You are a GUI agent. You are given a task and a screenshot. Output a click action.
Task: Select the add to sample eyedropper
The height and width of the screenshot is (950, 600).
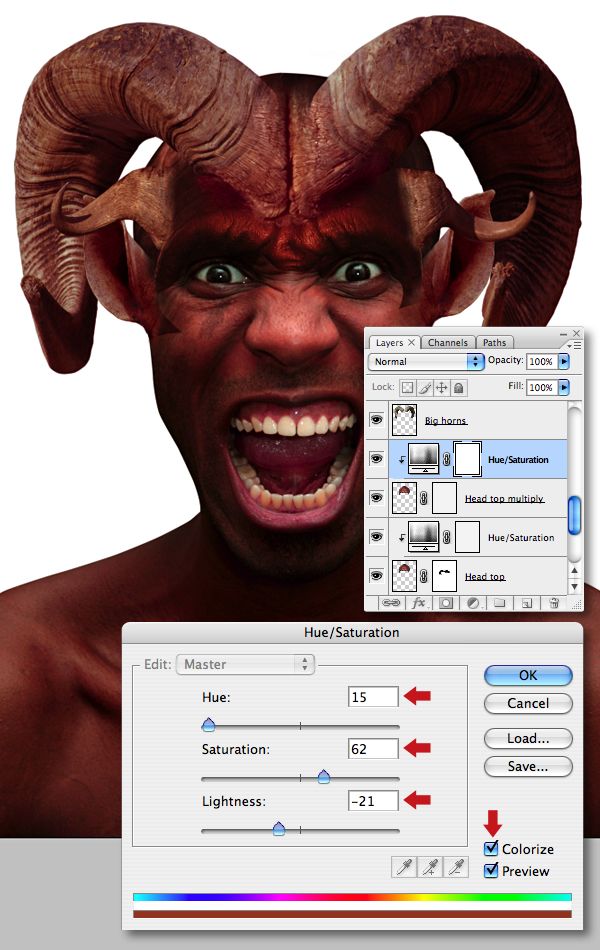(430, 868)
